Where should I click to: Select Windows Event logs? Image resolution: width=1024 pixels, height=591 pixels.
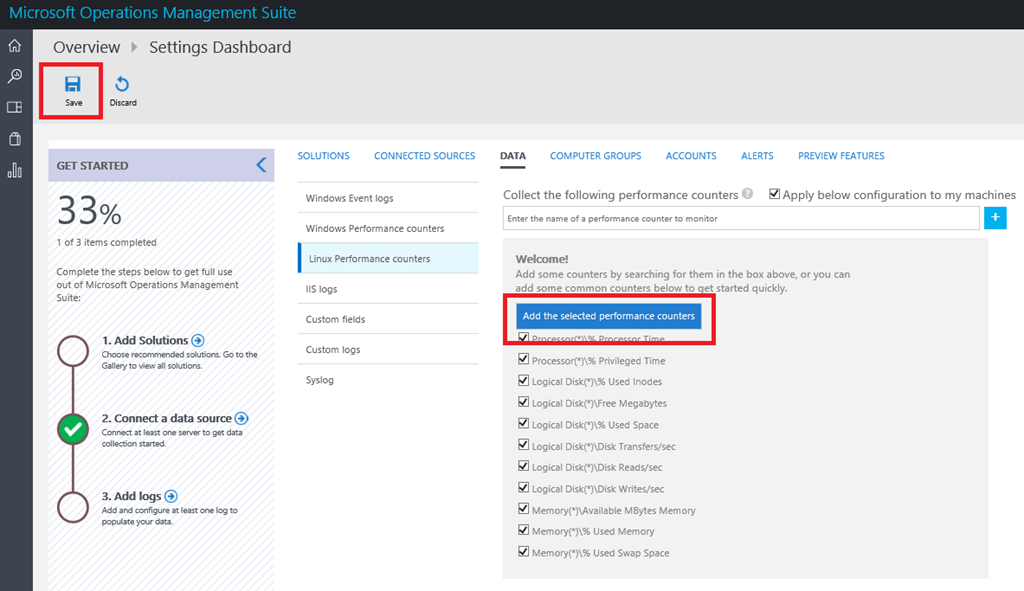coord(388,198)
